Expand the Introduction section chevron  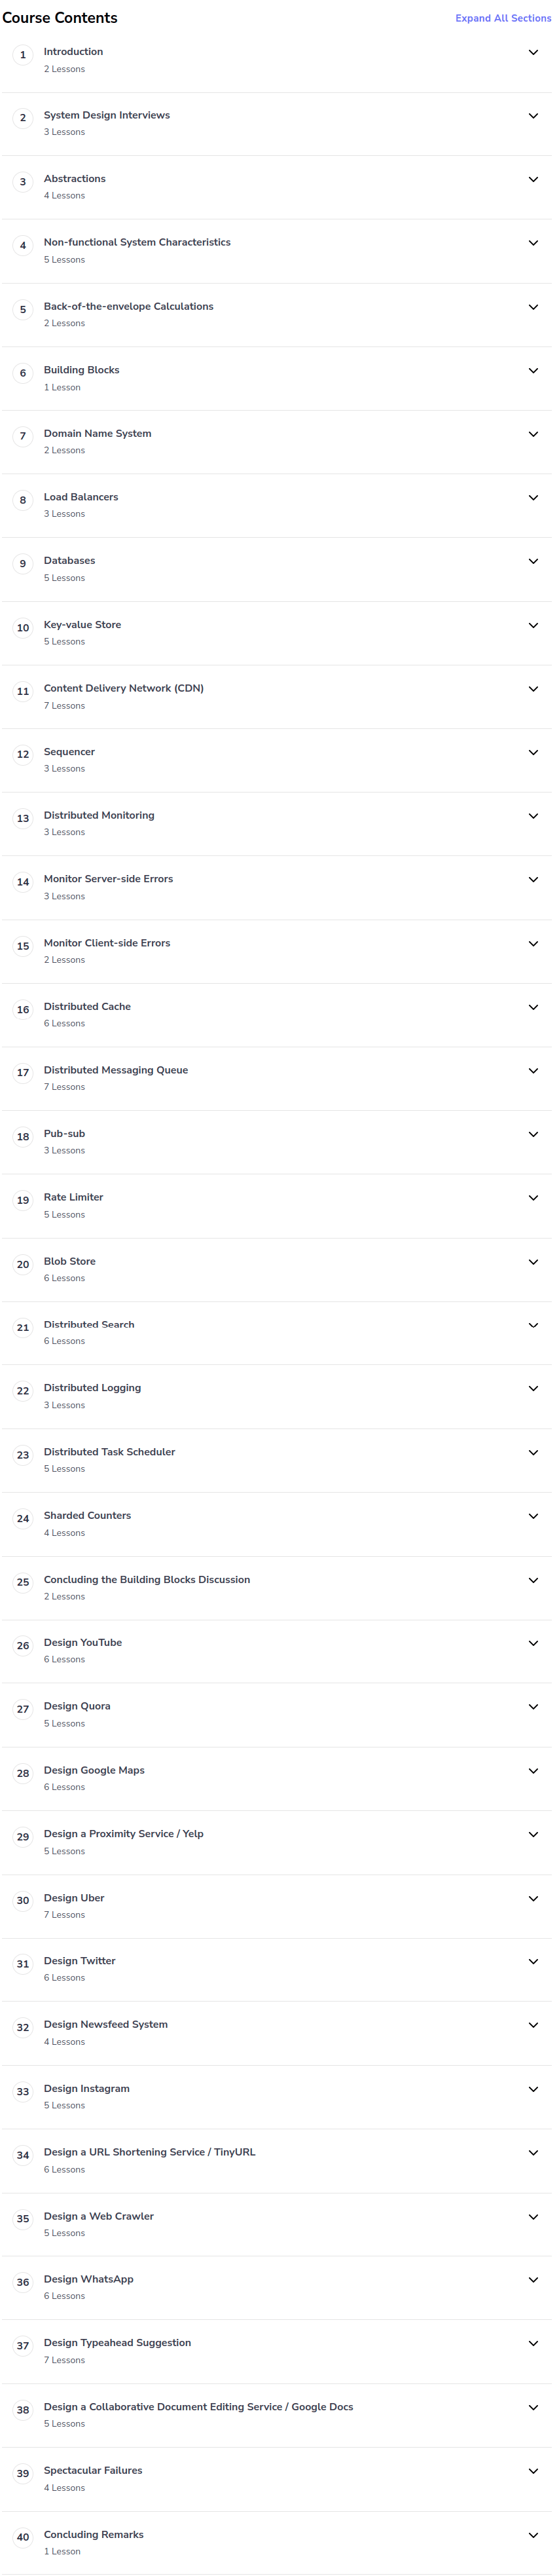pyautogui.click(x=533, y=52)
